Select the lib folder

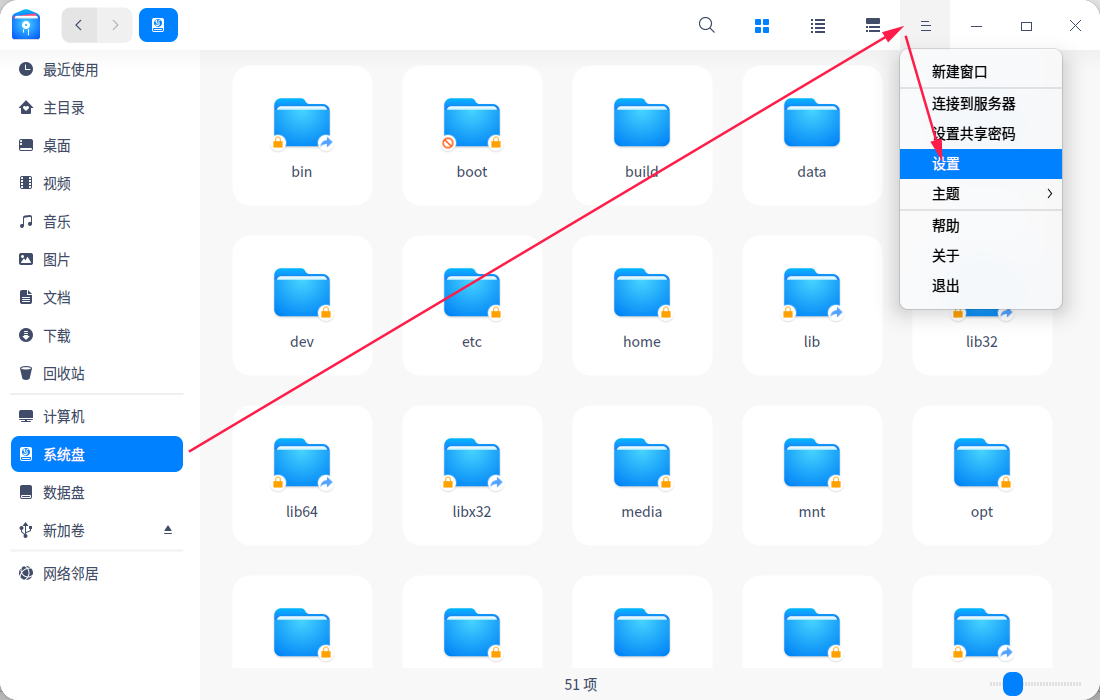(x=812, y=306)
